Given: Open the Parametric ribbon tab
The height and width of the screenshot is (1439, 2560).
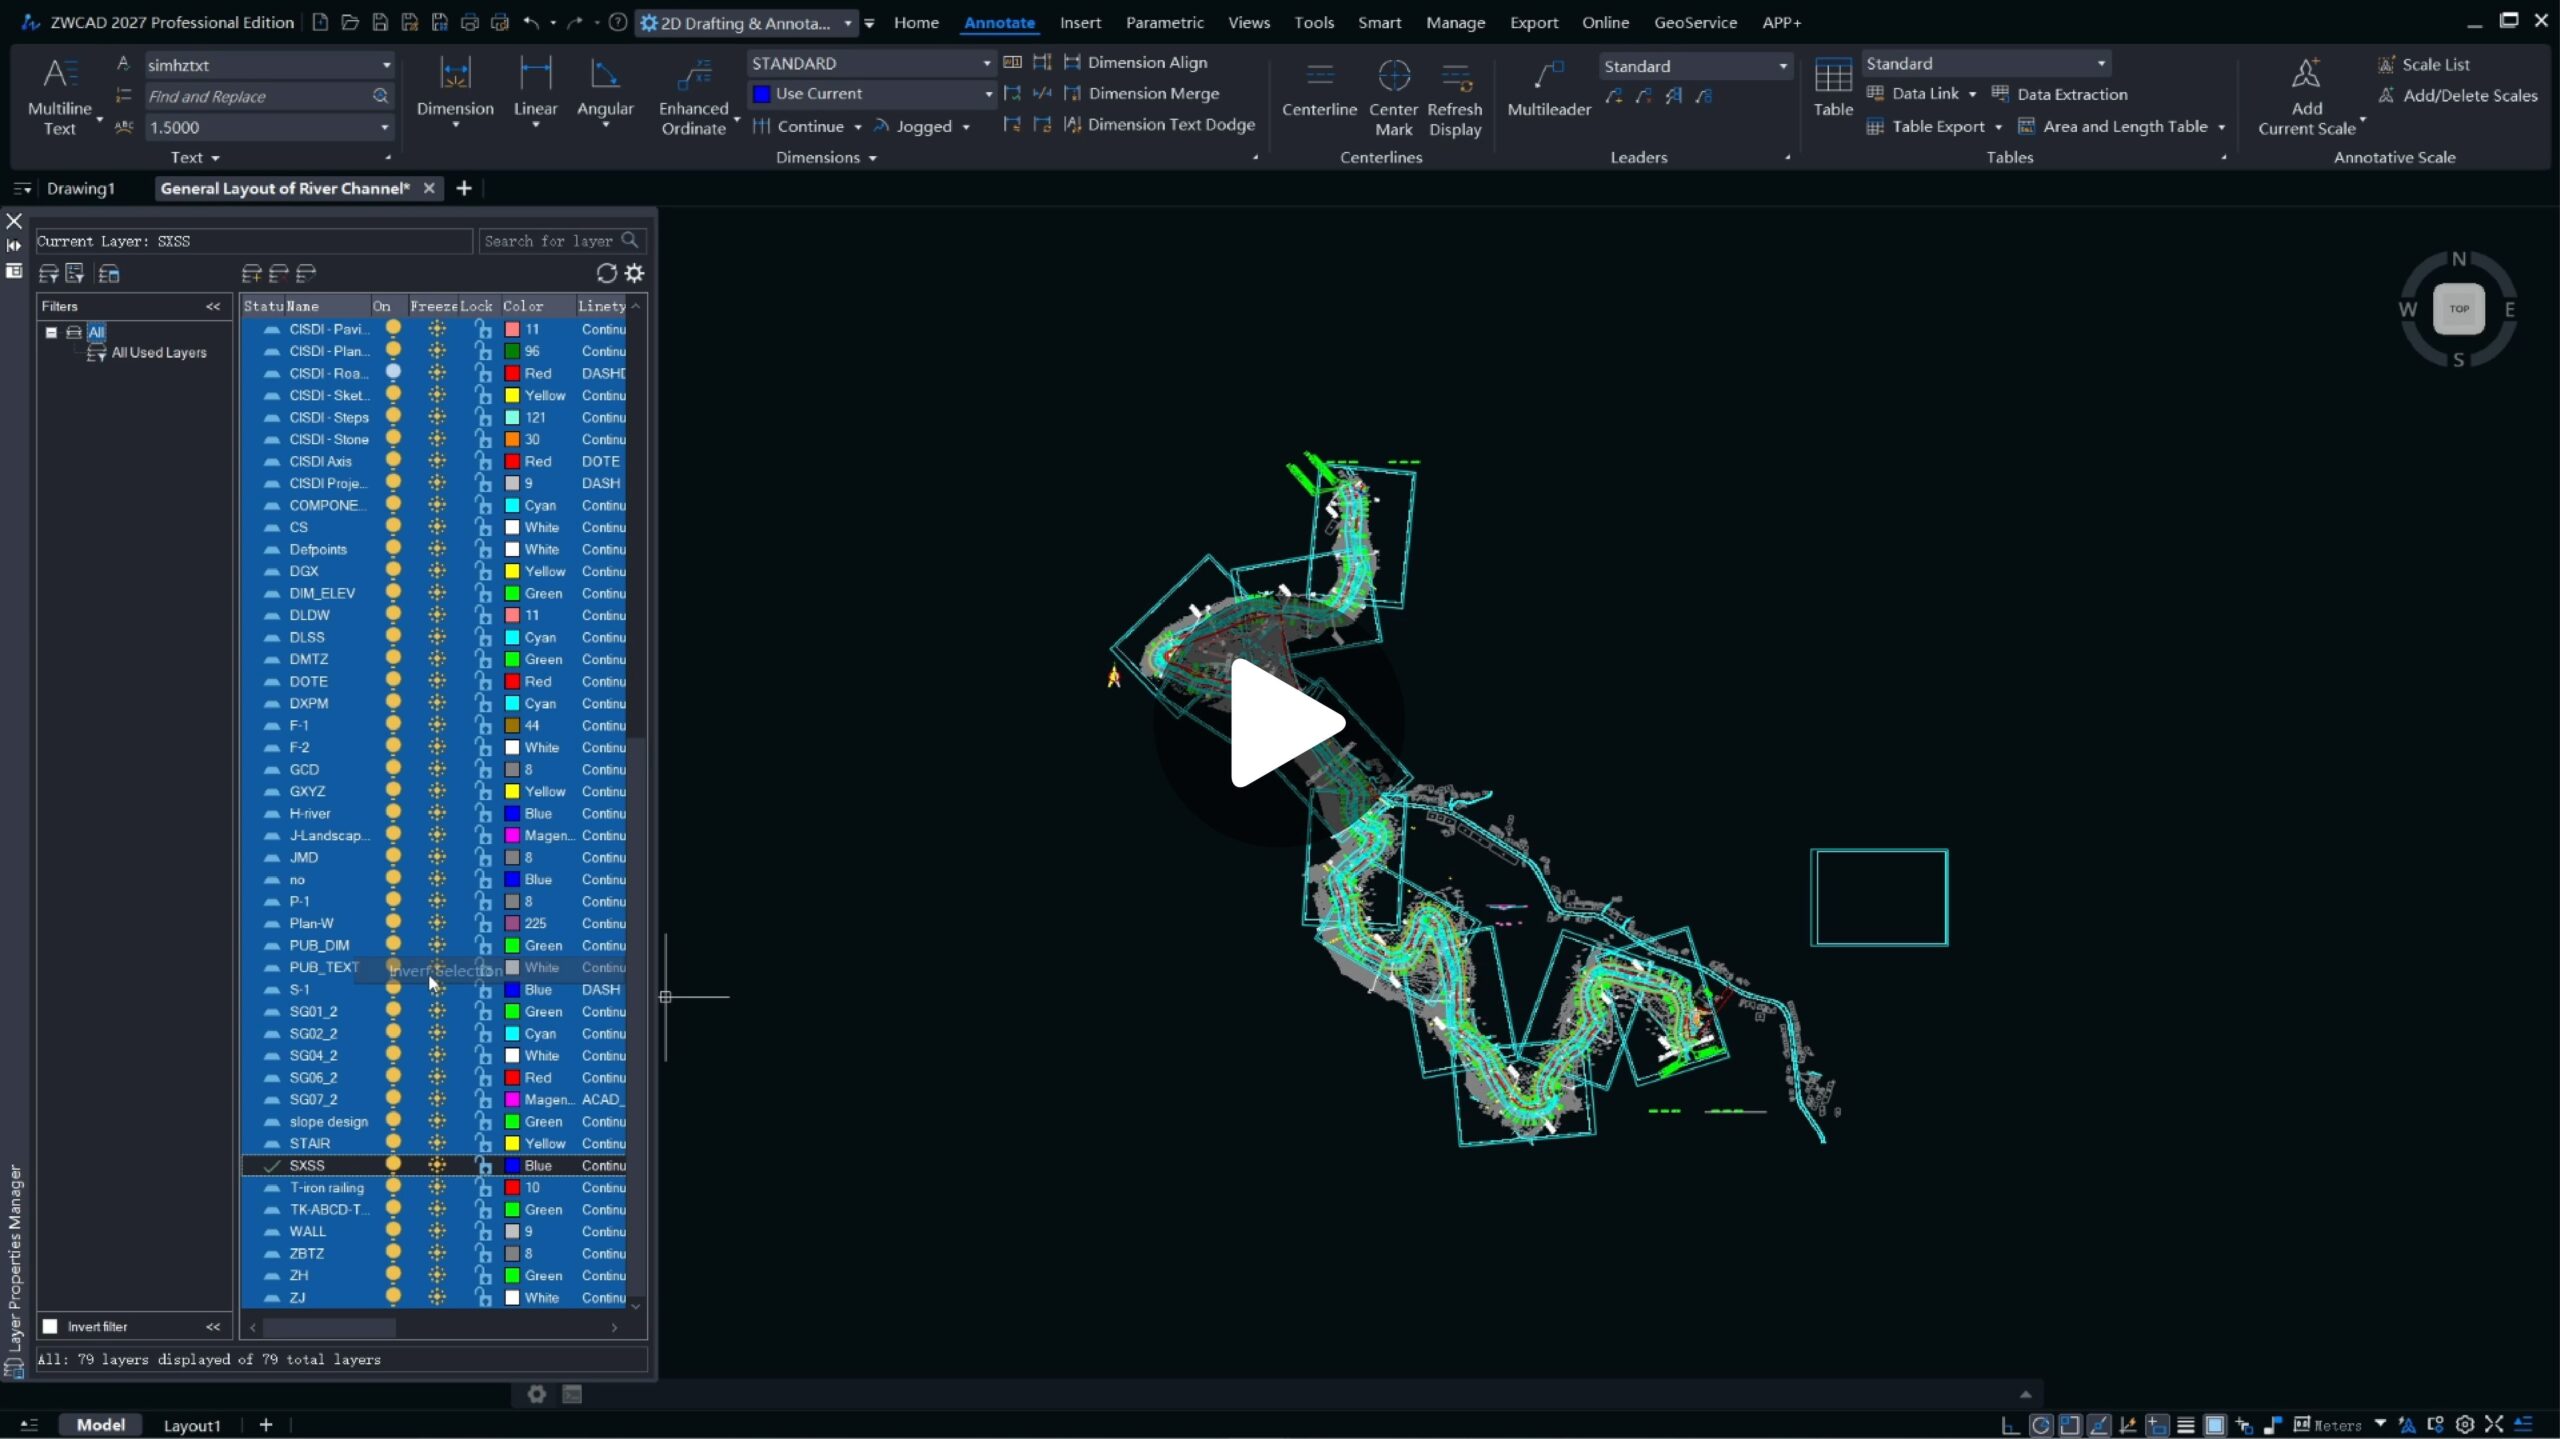Looking at the screenshot, I should coord(1164,22).
